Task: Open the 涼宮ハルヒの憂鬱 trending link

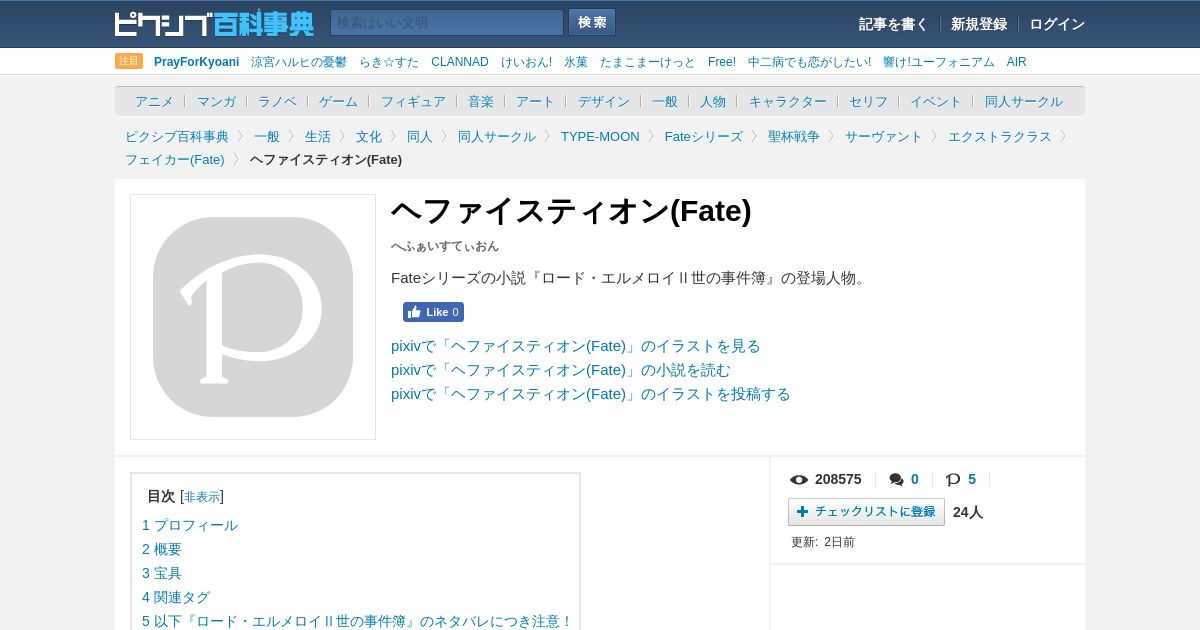Action: [x=299, y=62]
